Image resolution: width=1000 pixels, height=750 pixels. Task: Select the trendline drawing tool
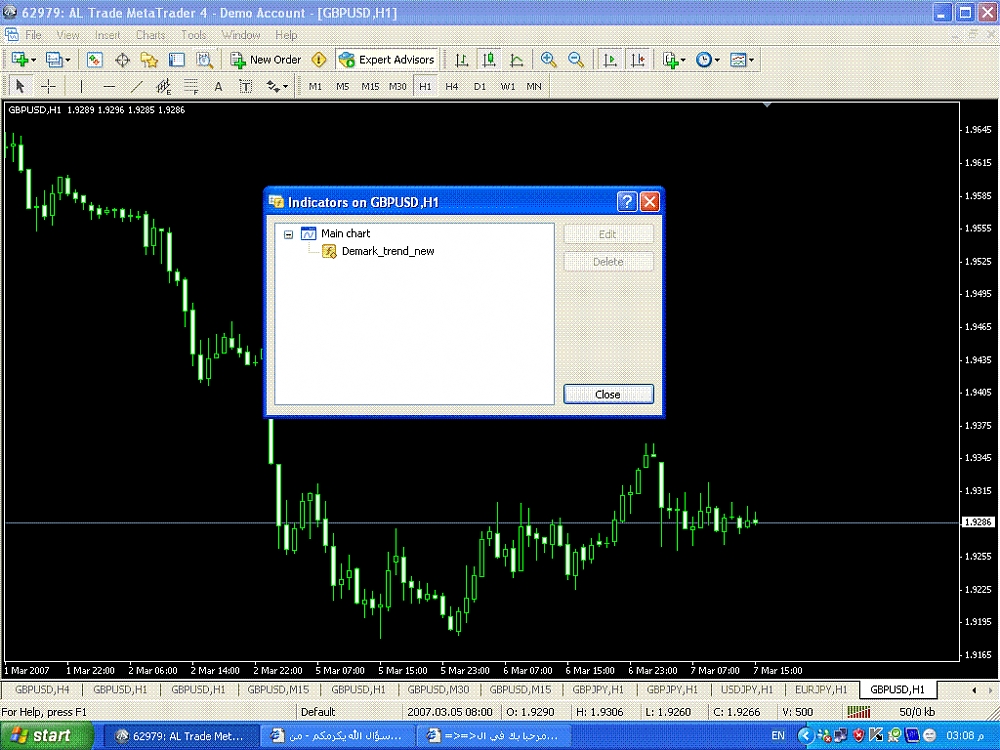click(x=137, y=87)
